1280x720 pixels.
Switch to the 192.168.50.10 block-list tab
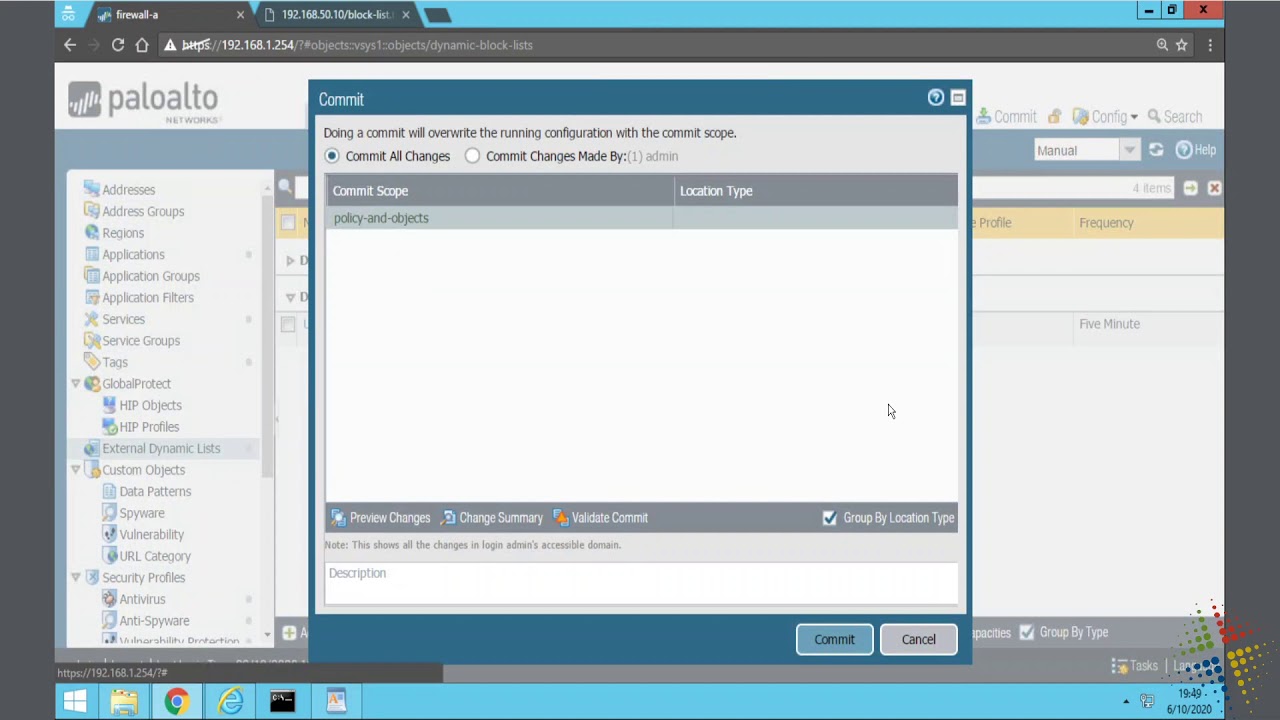tap(336, 15)
